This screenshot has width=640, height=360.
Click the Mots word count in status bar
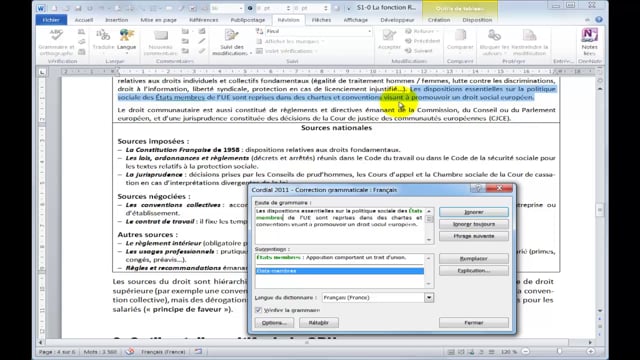click(100, 351)
